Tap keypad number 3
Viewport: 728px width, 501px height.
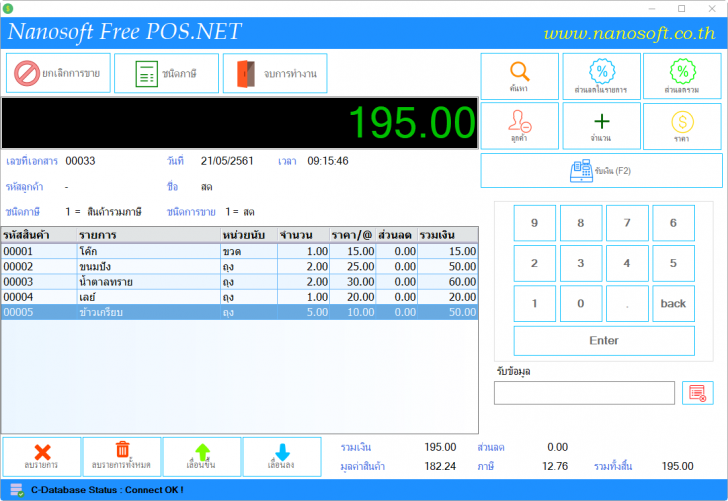(x=581, y=263)
